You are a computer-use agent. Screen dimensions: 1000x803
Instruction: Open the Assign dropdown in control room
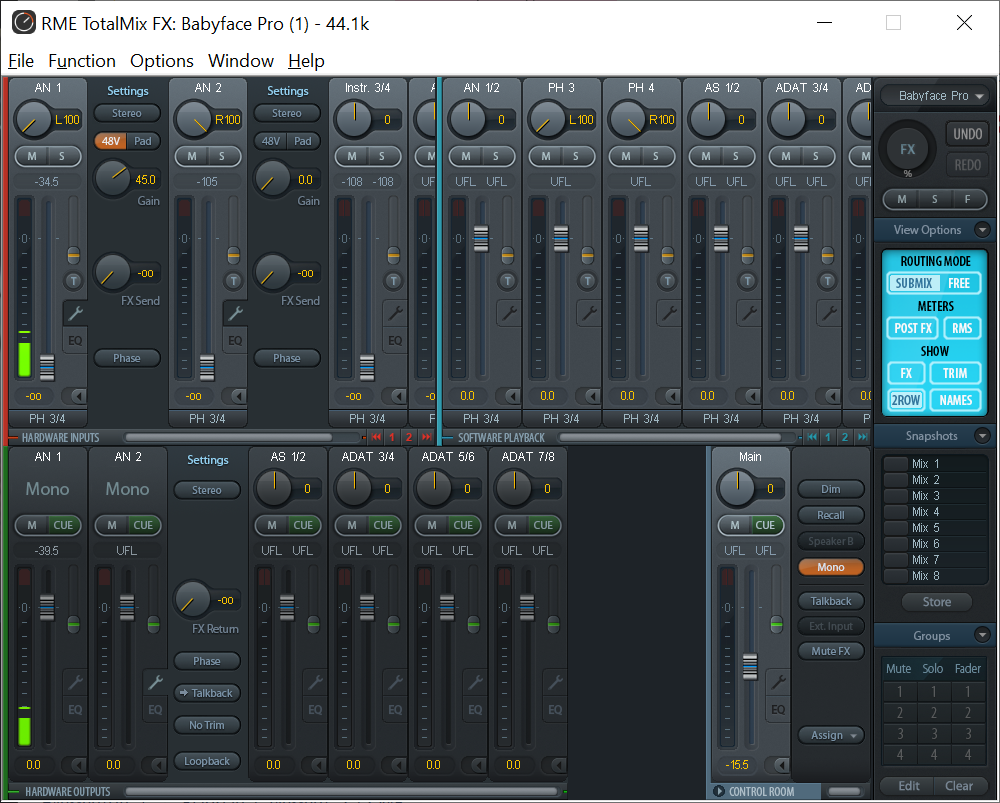click(x=830, y=735)
